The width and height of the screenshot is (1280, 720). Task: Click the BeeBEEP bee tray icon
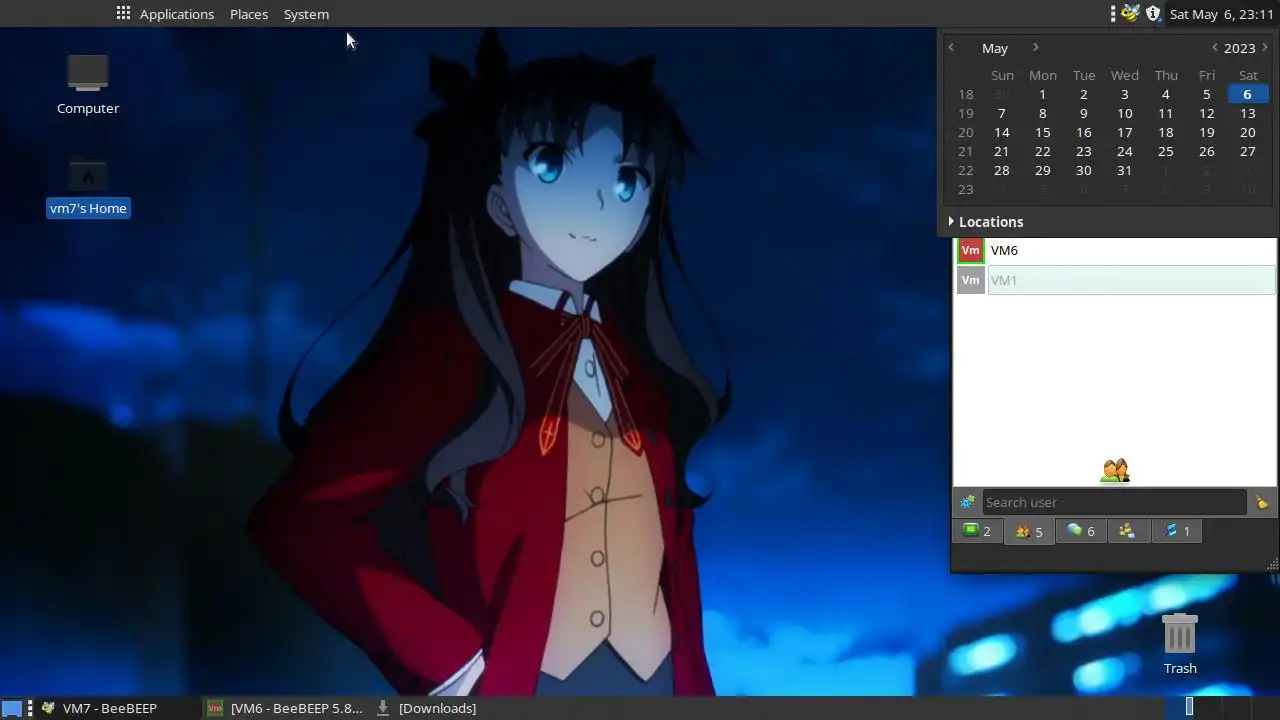pyautogui.click(x=1131, y=14)
